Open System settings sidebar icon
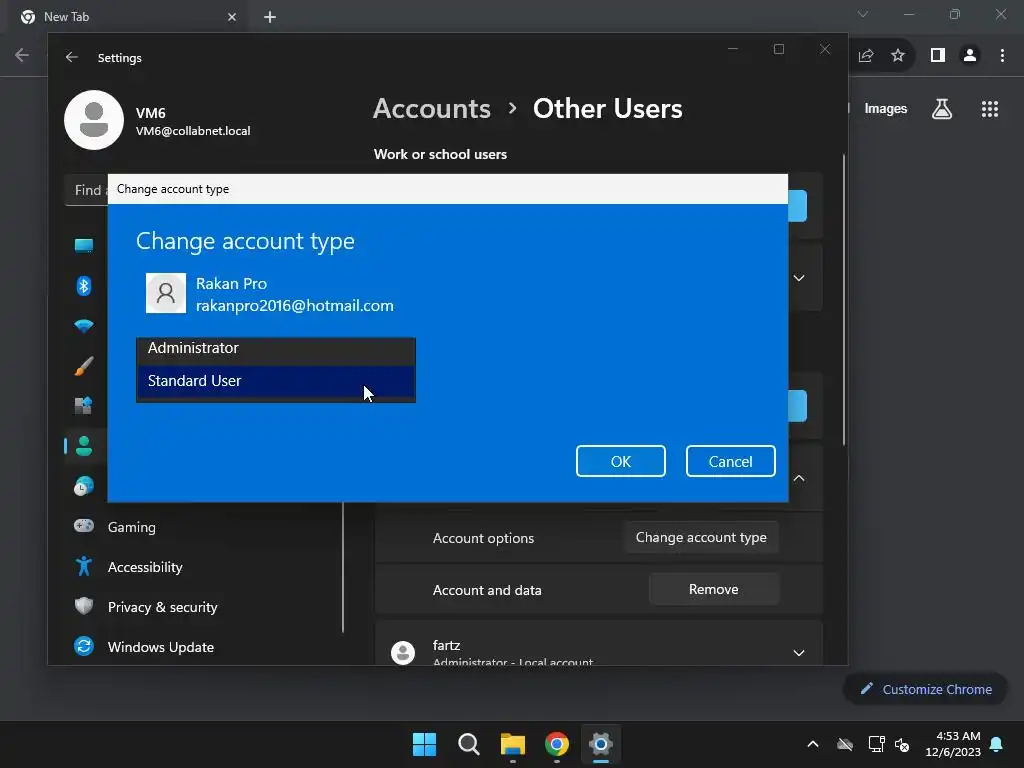Screen dimensions: 1024x768 pyautogui.click(x=84, y=246)
